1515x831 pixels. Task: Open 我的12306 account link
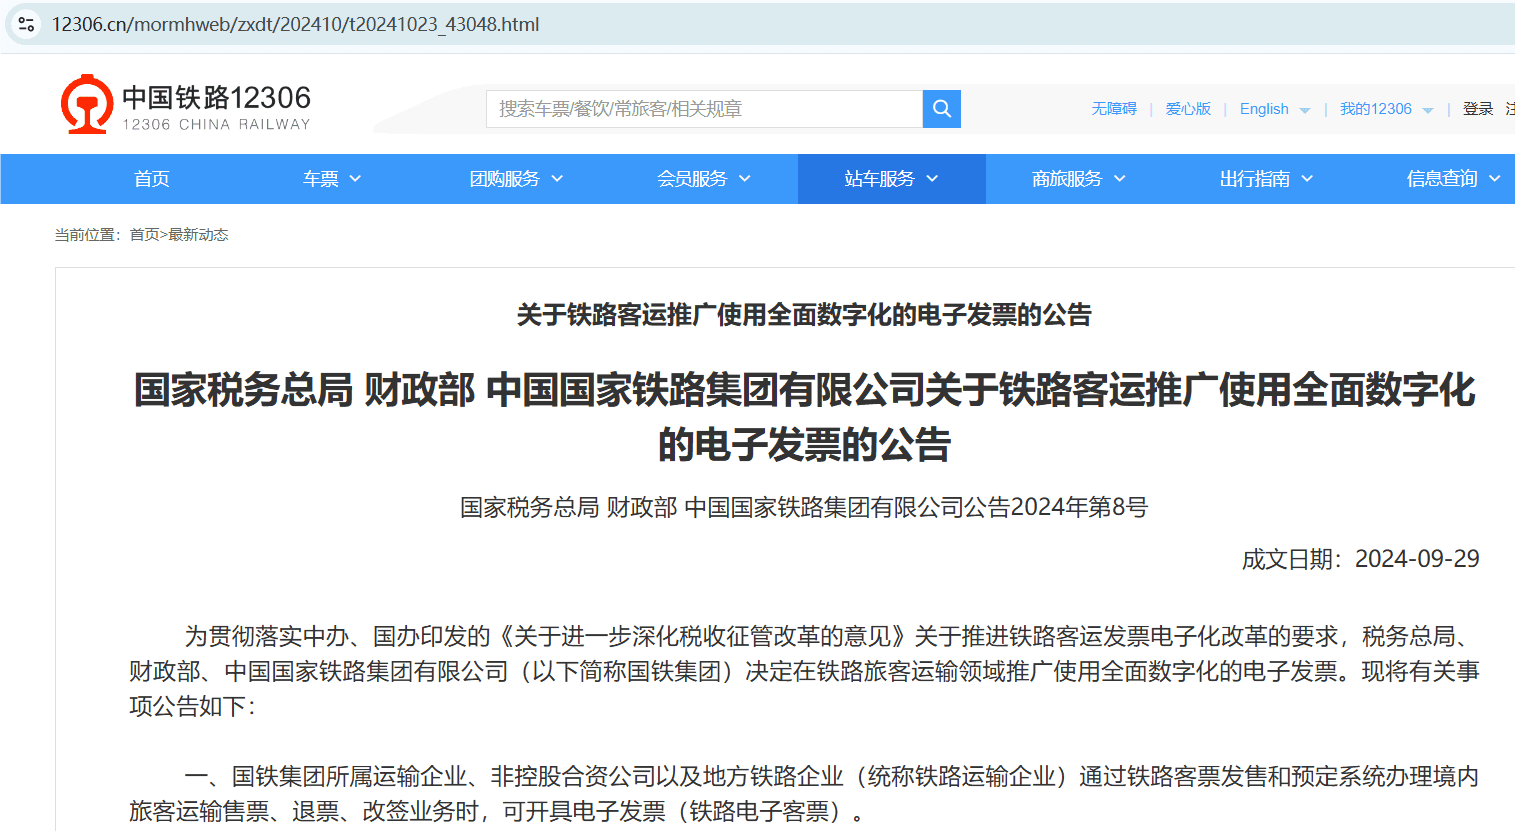click(1376, 109)
